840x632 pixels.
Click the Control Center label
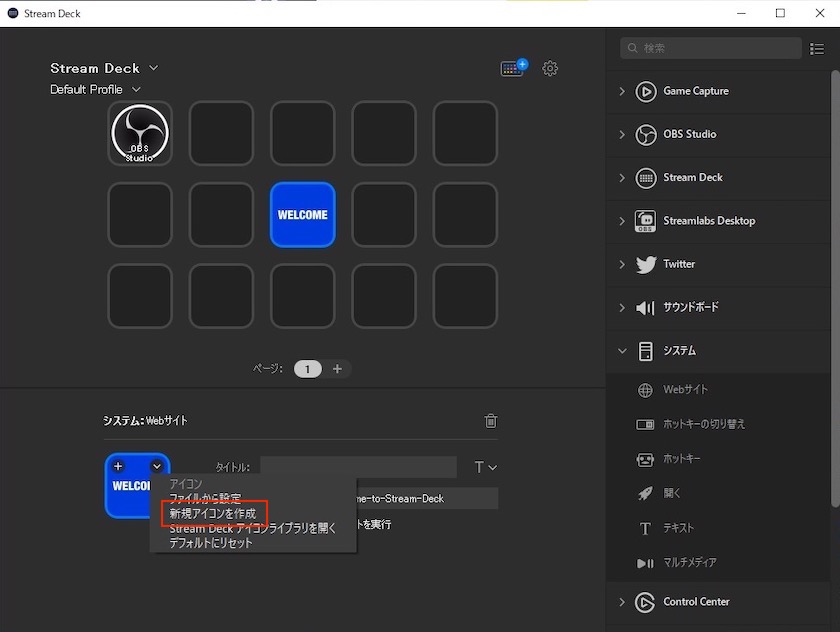(696, 602)
